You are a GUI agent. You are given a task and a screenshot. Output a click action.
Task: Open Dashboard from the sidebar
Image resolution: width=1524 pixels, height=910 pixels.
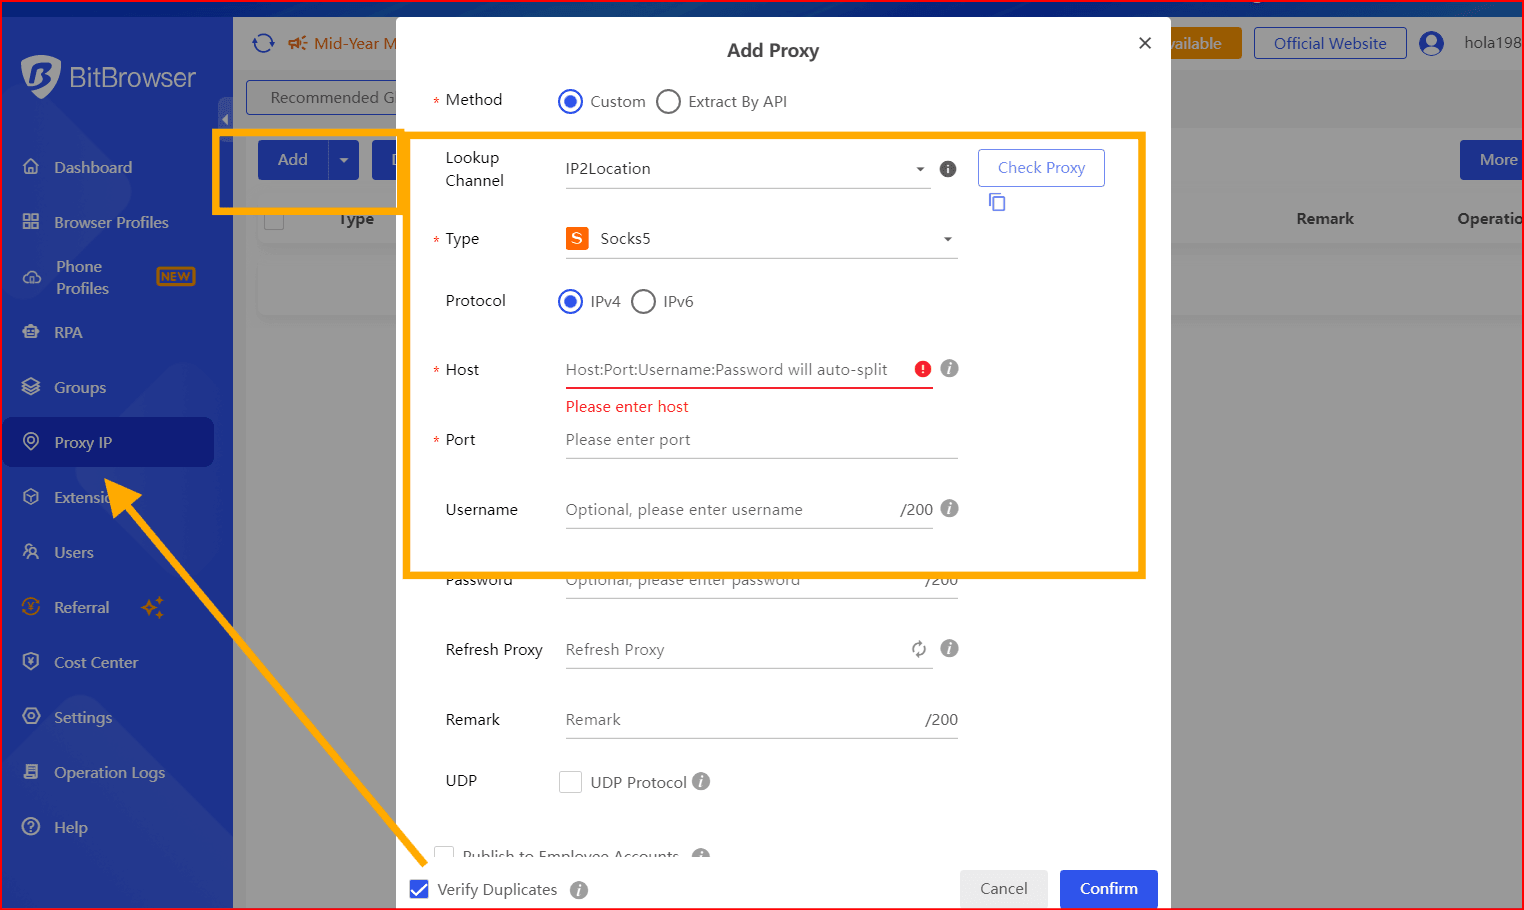click(92, 167)
